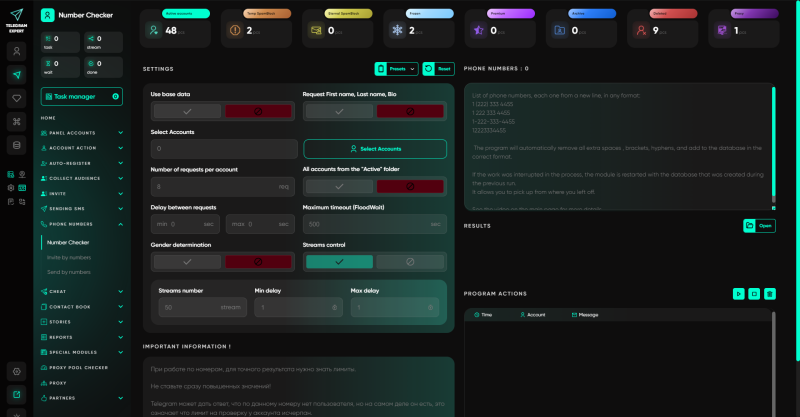
Task: Open Invite by numbers menu item
Action: tap(69, 257)
